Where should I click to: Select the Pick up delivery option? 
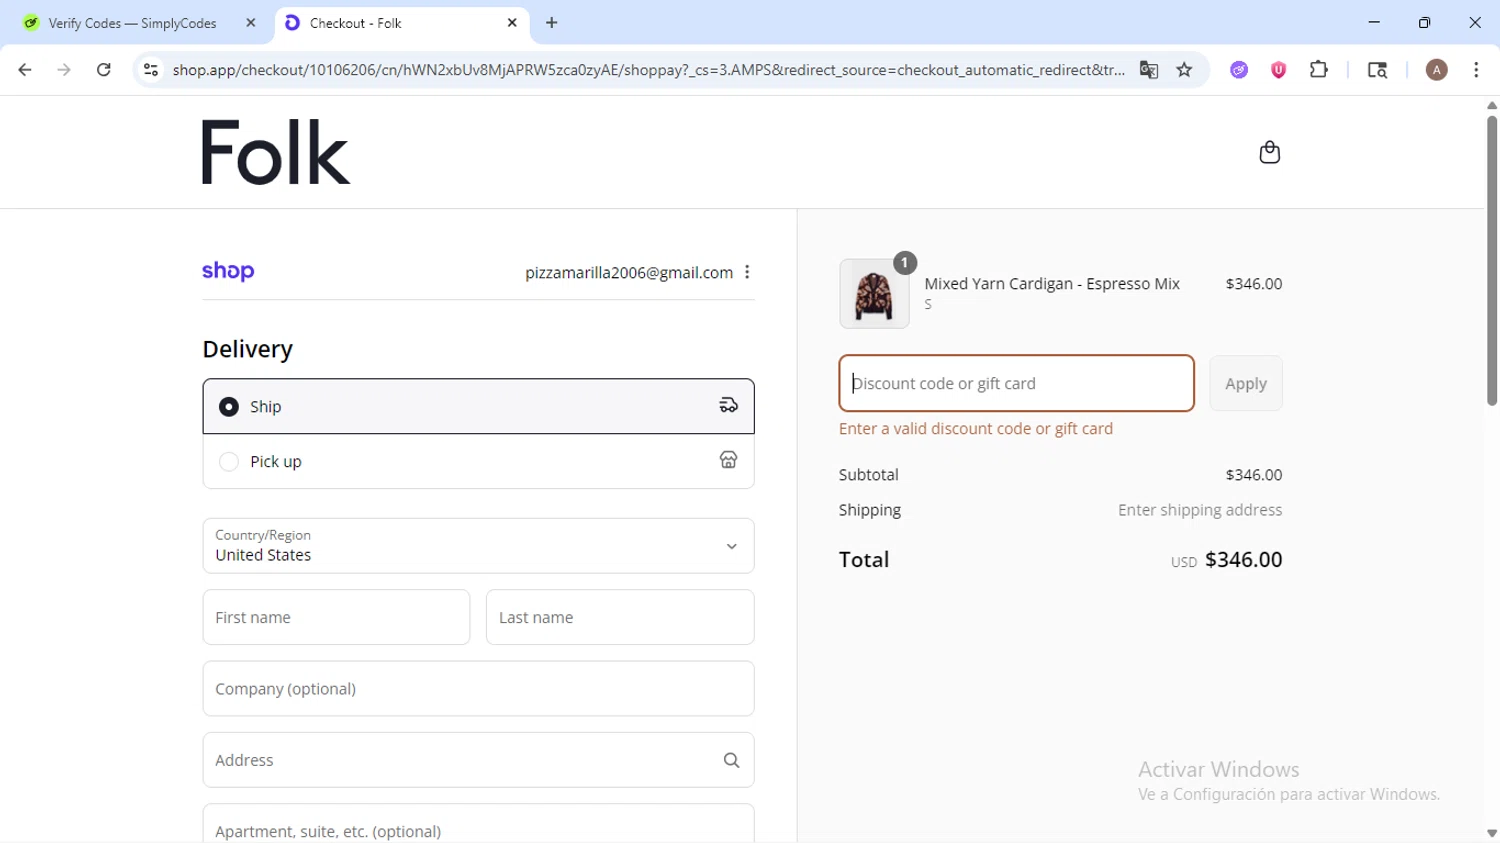478,461
